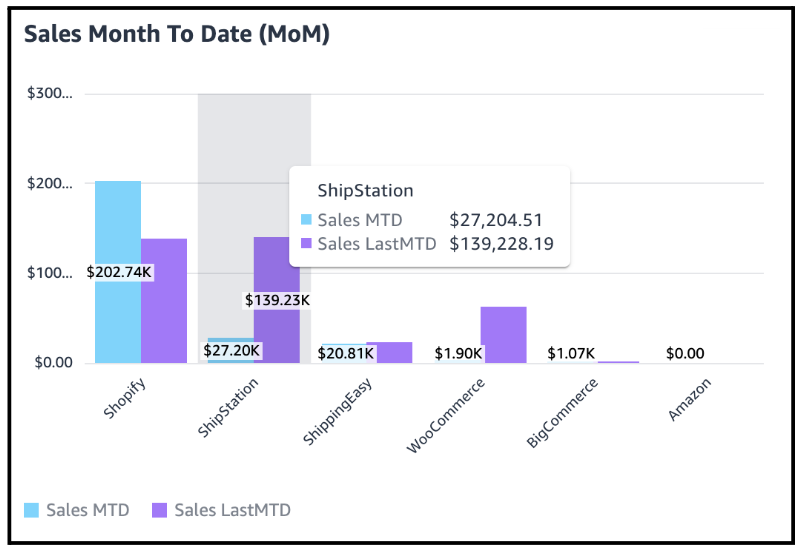Click the $1.90K data label
The image size is (802, 547).
click(x=458, y=354)
